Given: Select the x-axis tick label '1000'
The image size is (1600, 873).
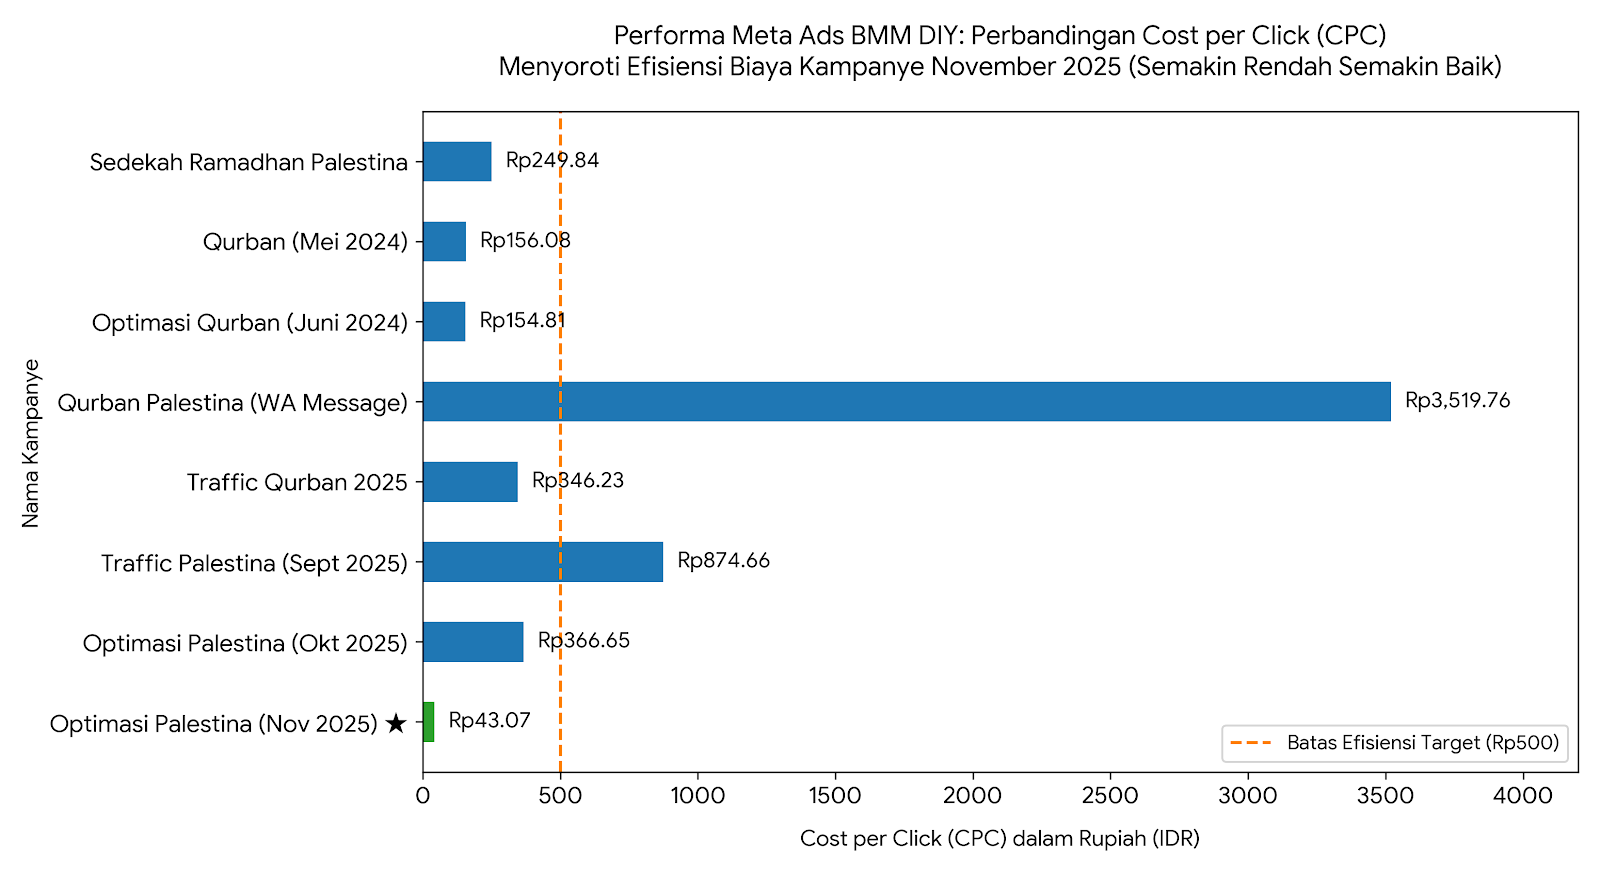Looking at the screenshot, I should coord(698,796).
